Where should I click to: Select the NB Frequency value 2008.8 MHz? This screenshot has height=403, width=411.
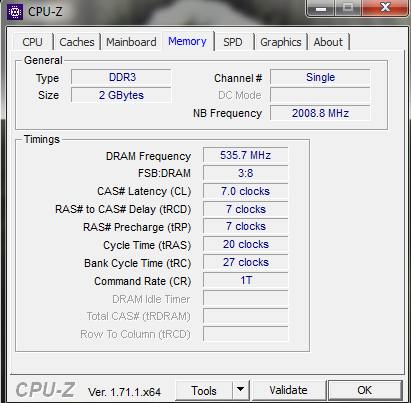(320, 113)
